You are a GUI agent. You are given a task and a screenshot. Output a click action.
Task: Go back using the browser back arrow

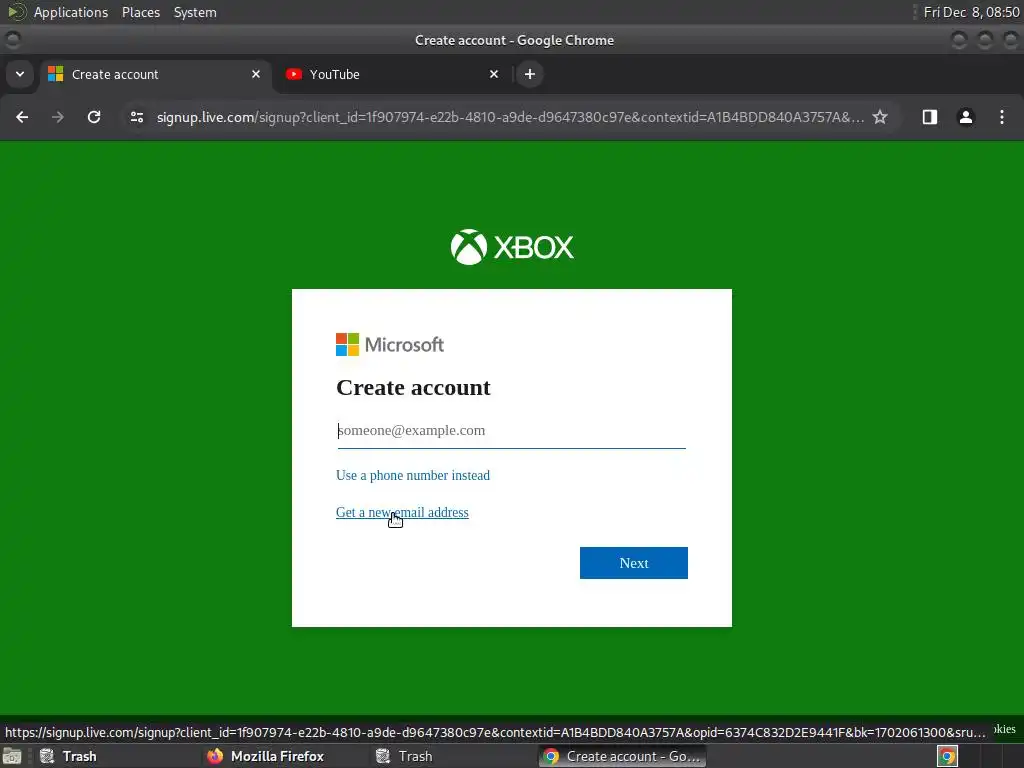[x=22, y=117]
